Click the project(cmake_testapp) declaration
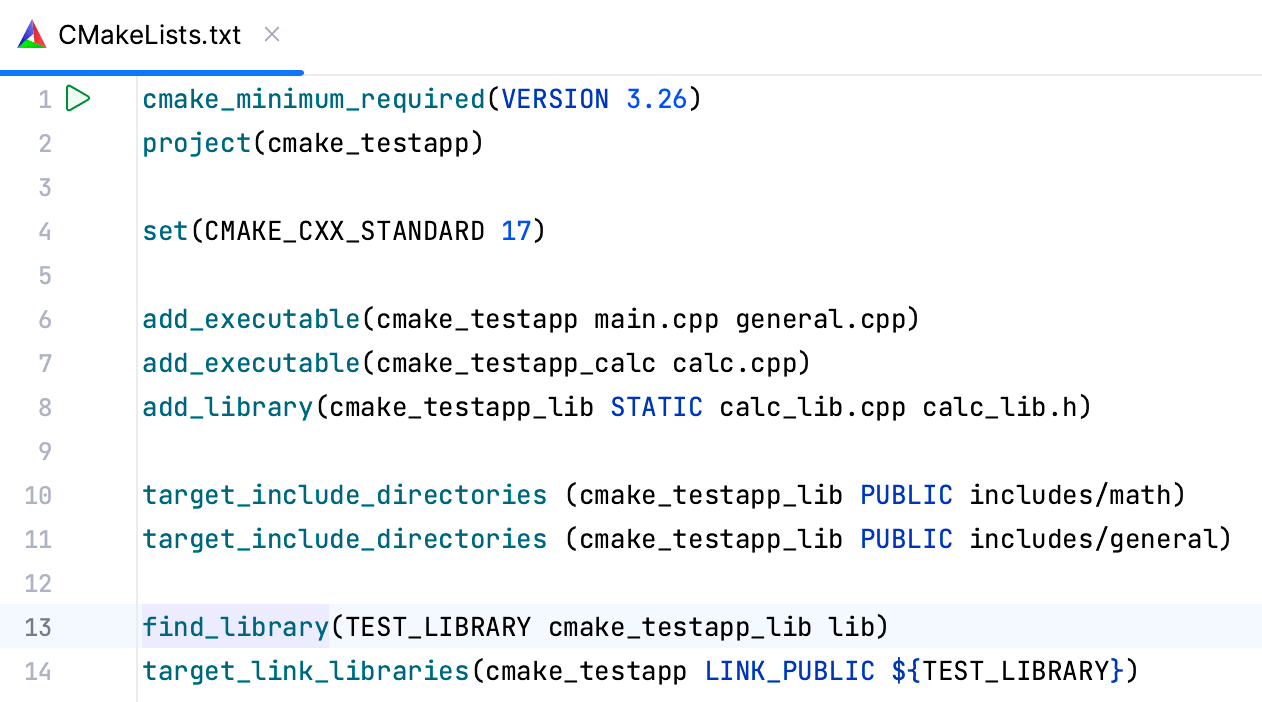This screenshot has height=702, width=1262. [x=310, y=143]
